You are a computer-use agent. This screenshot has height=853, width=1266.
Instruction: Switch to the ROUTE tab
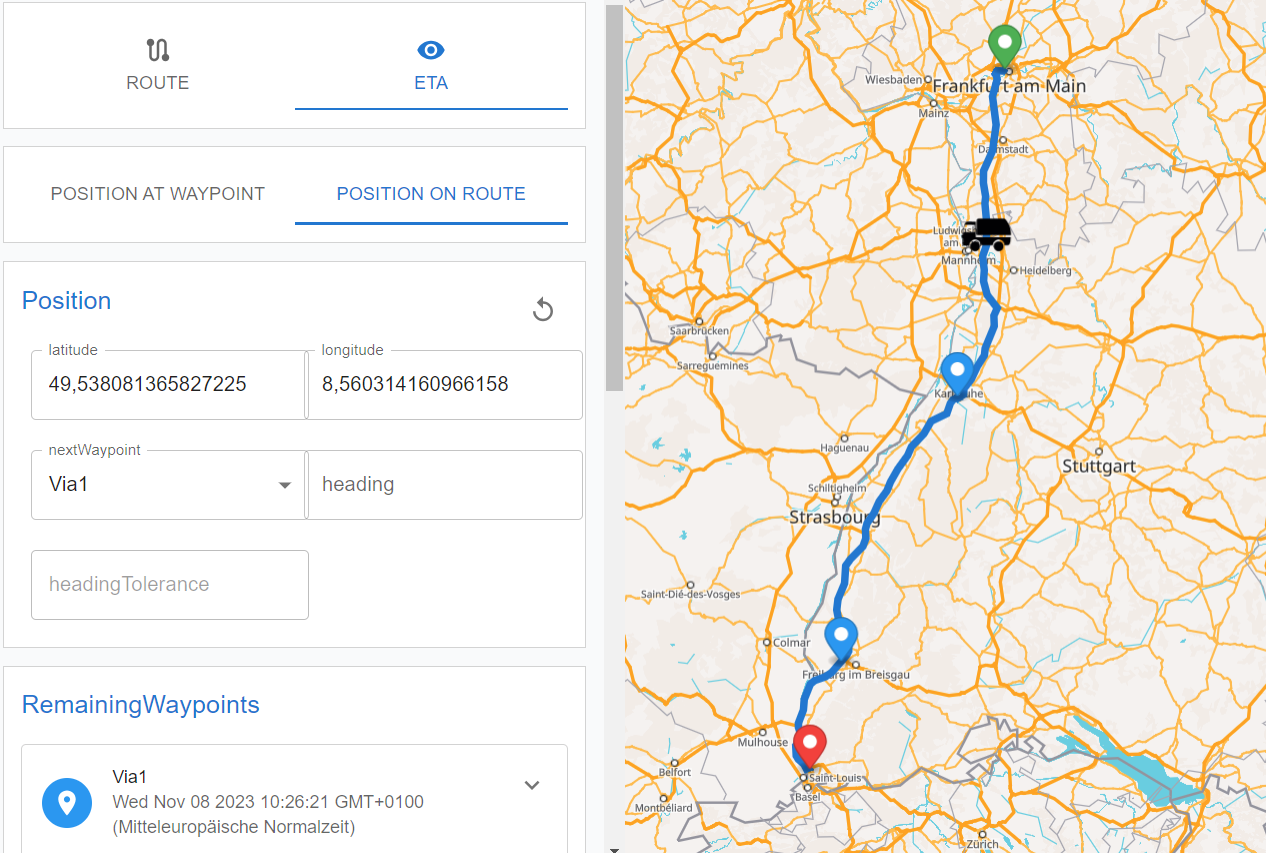[x=157, y=82]
